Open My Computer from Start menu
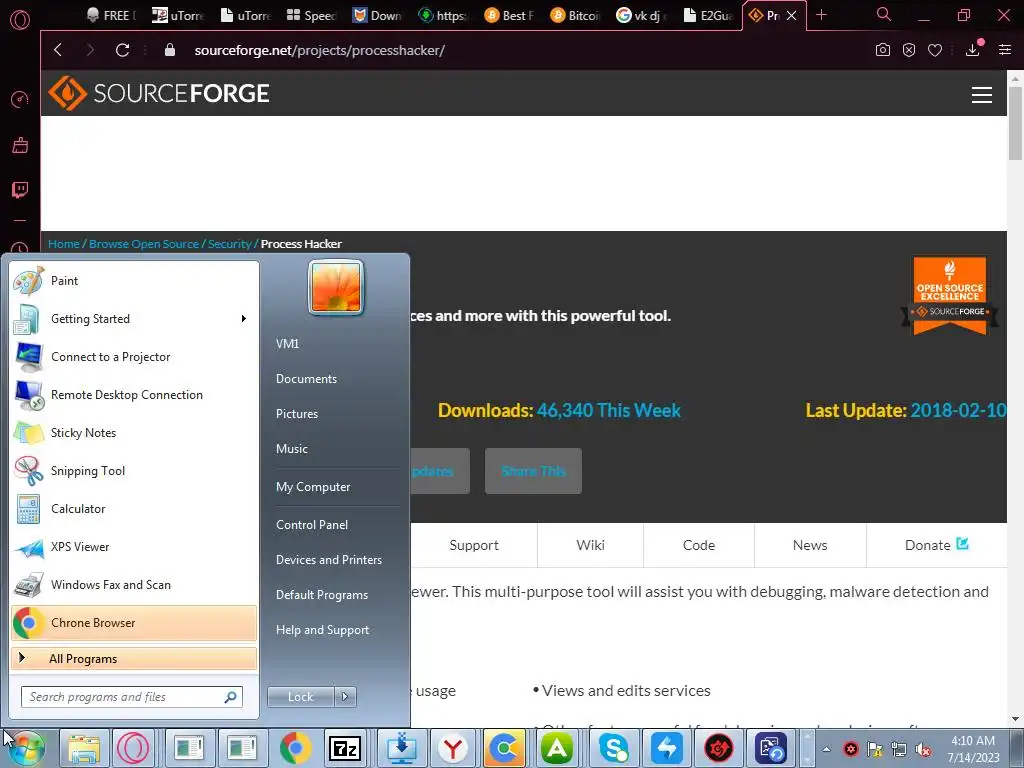The image size is (1024, 768). tap(313, 487)
